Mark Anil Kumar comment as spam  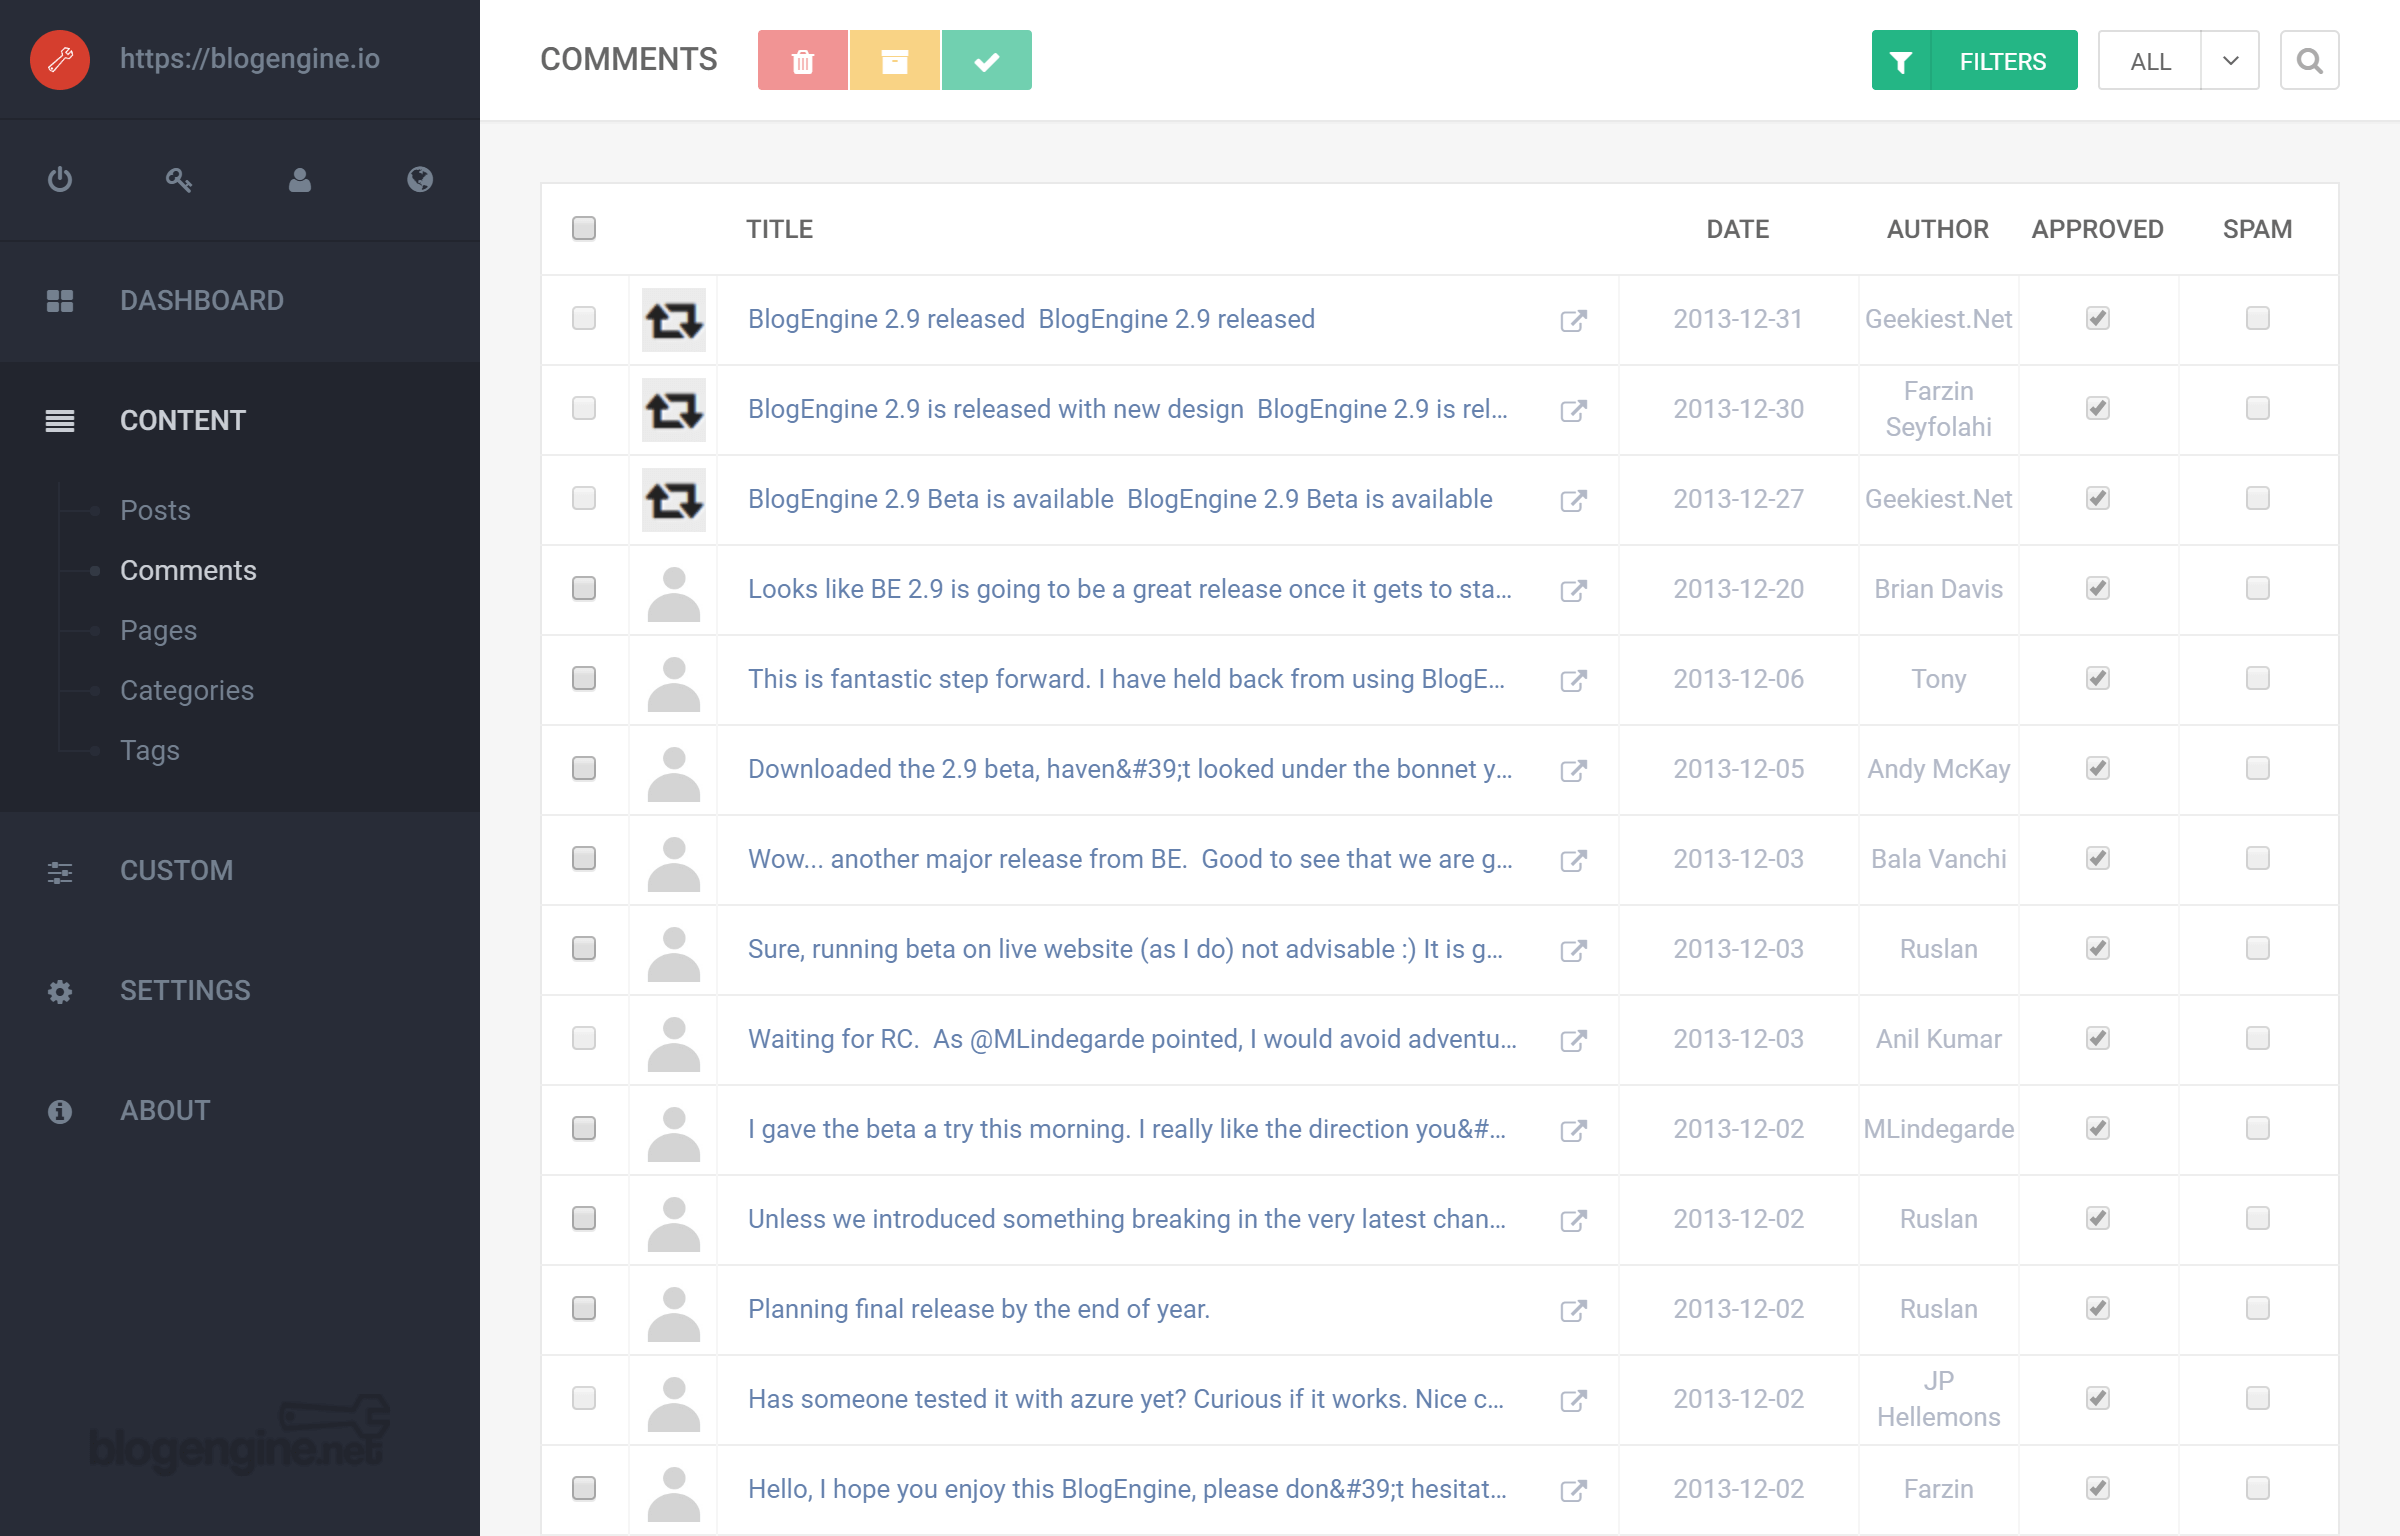[x=2258, y=1038]
